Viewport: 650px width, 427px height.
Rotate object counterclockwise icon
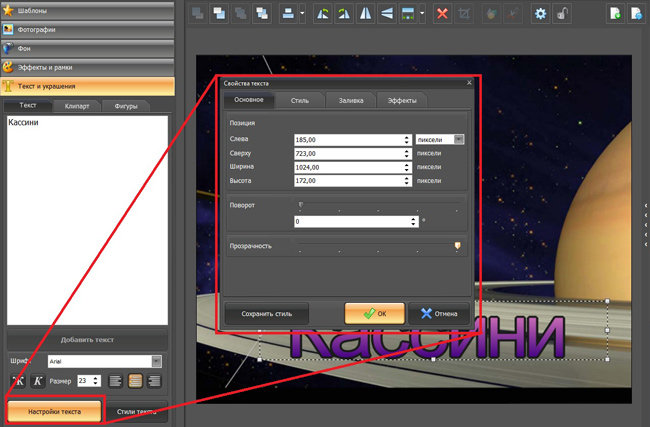coord(323,14)
